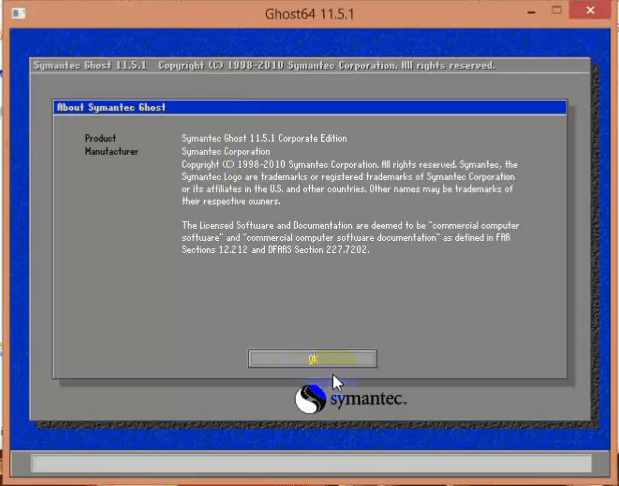Click the Copyright 1998-2010 notice line
Viewport: 619px width, 486px height.
click(x=349, y=164)
